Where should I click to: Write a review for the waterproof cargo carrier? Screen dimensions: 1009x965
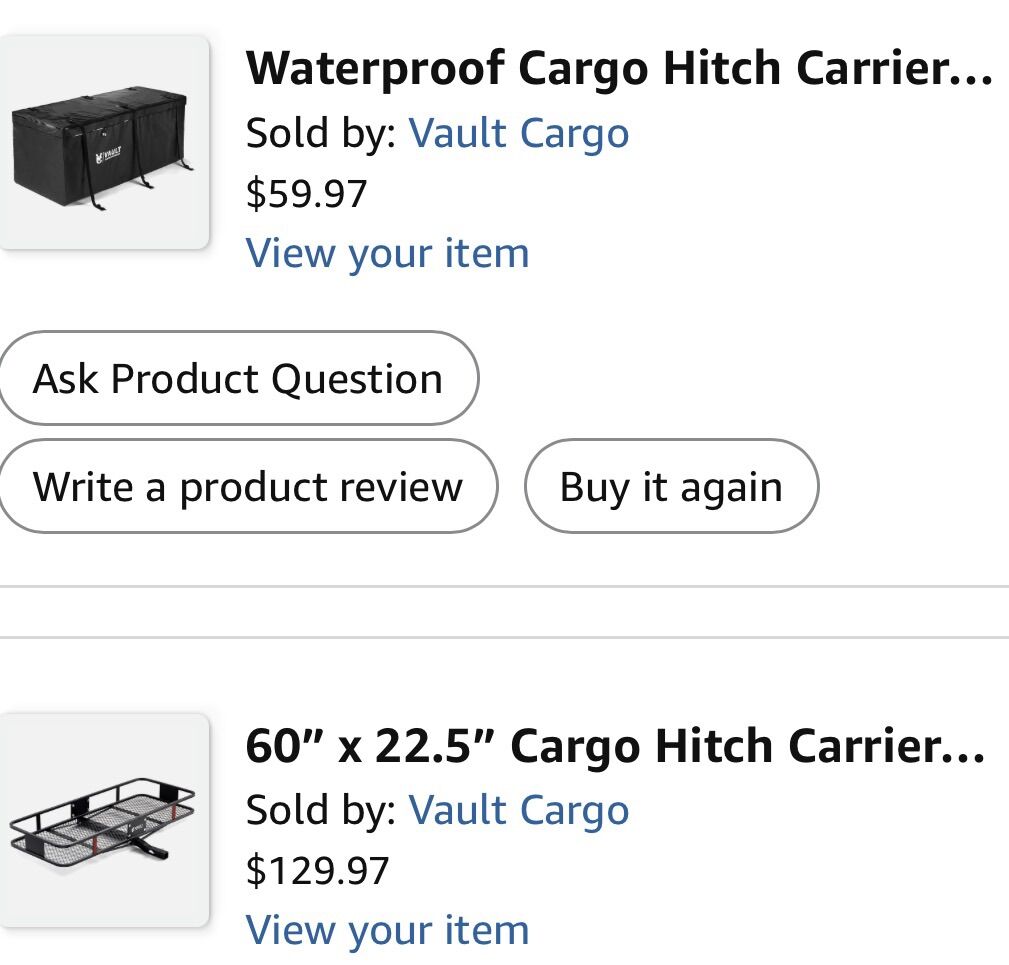248,486
